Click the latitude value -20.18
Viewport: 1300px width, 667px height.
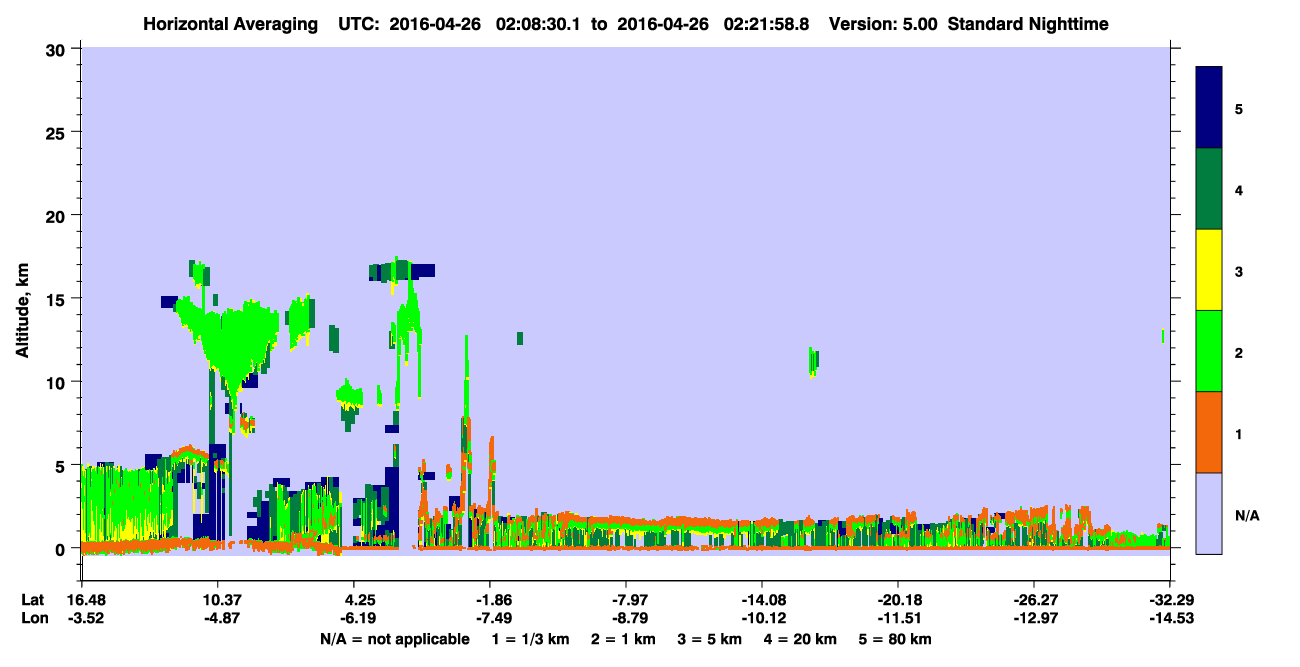coord(898,600)
